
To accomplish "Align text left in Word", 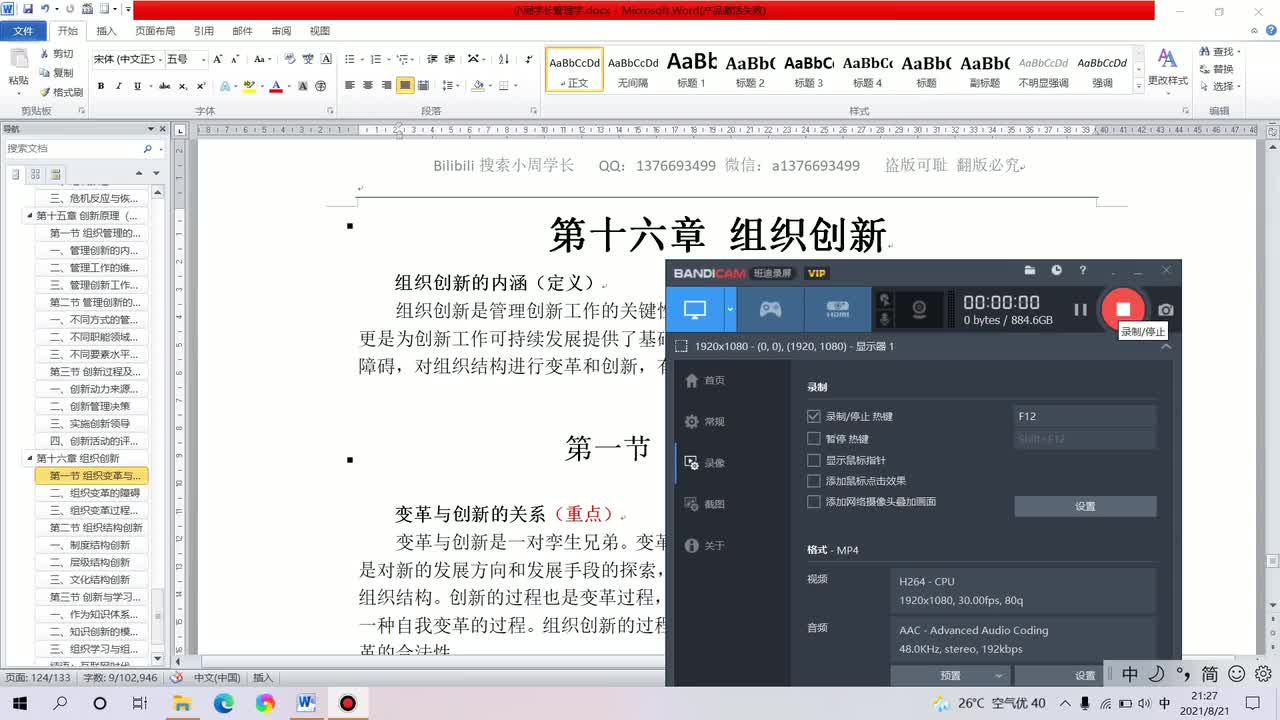I will point(350,86).
